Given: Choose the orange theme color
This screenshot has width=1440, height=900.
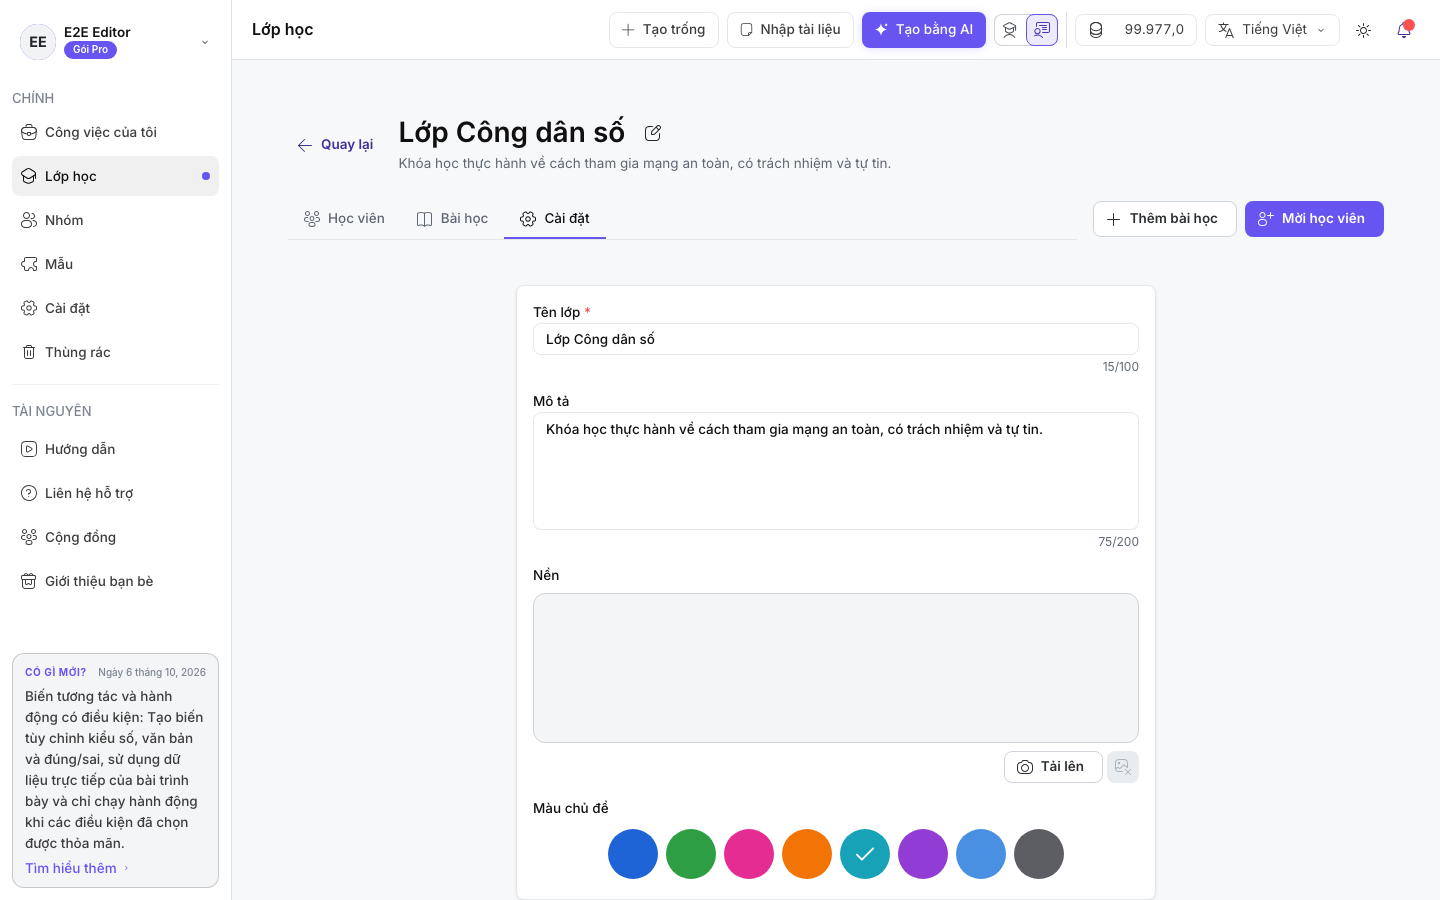Looking at the screenshot, I should click(807, 854).
